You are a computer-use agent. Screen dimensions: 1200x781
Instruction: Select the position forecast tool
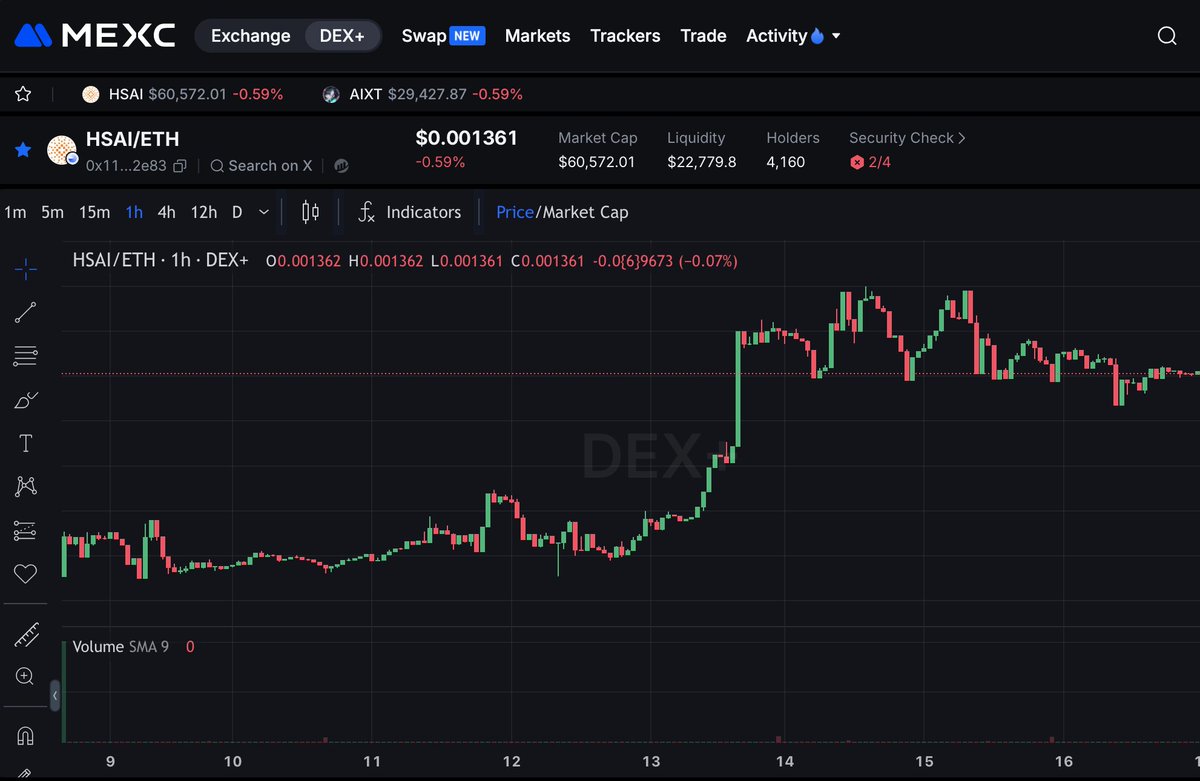click(x=26, y=531)
